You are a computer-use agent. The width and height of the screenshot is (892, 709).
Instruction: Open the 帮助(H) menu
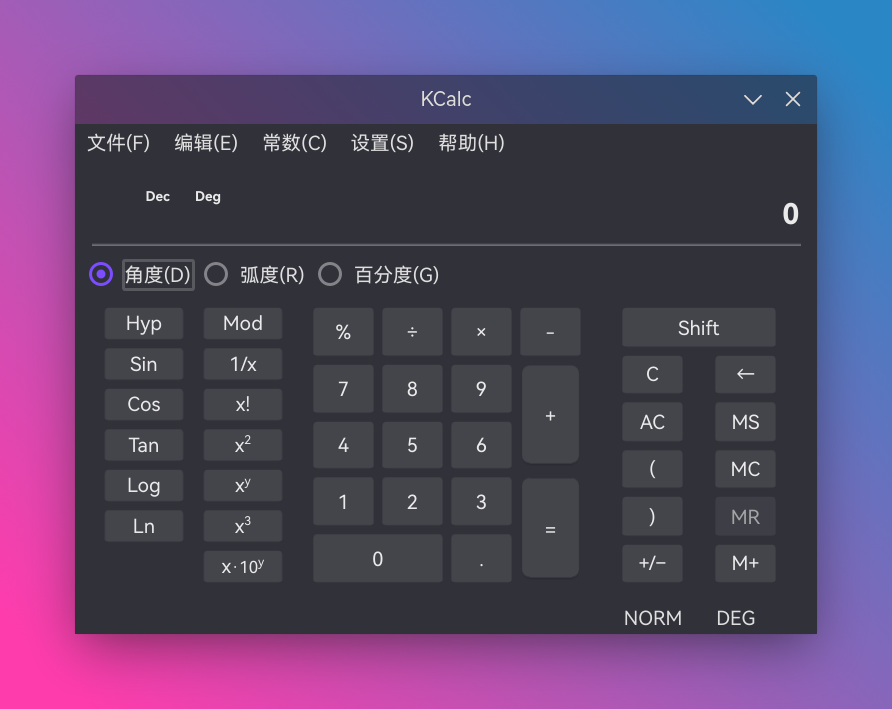[471, 143]
